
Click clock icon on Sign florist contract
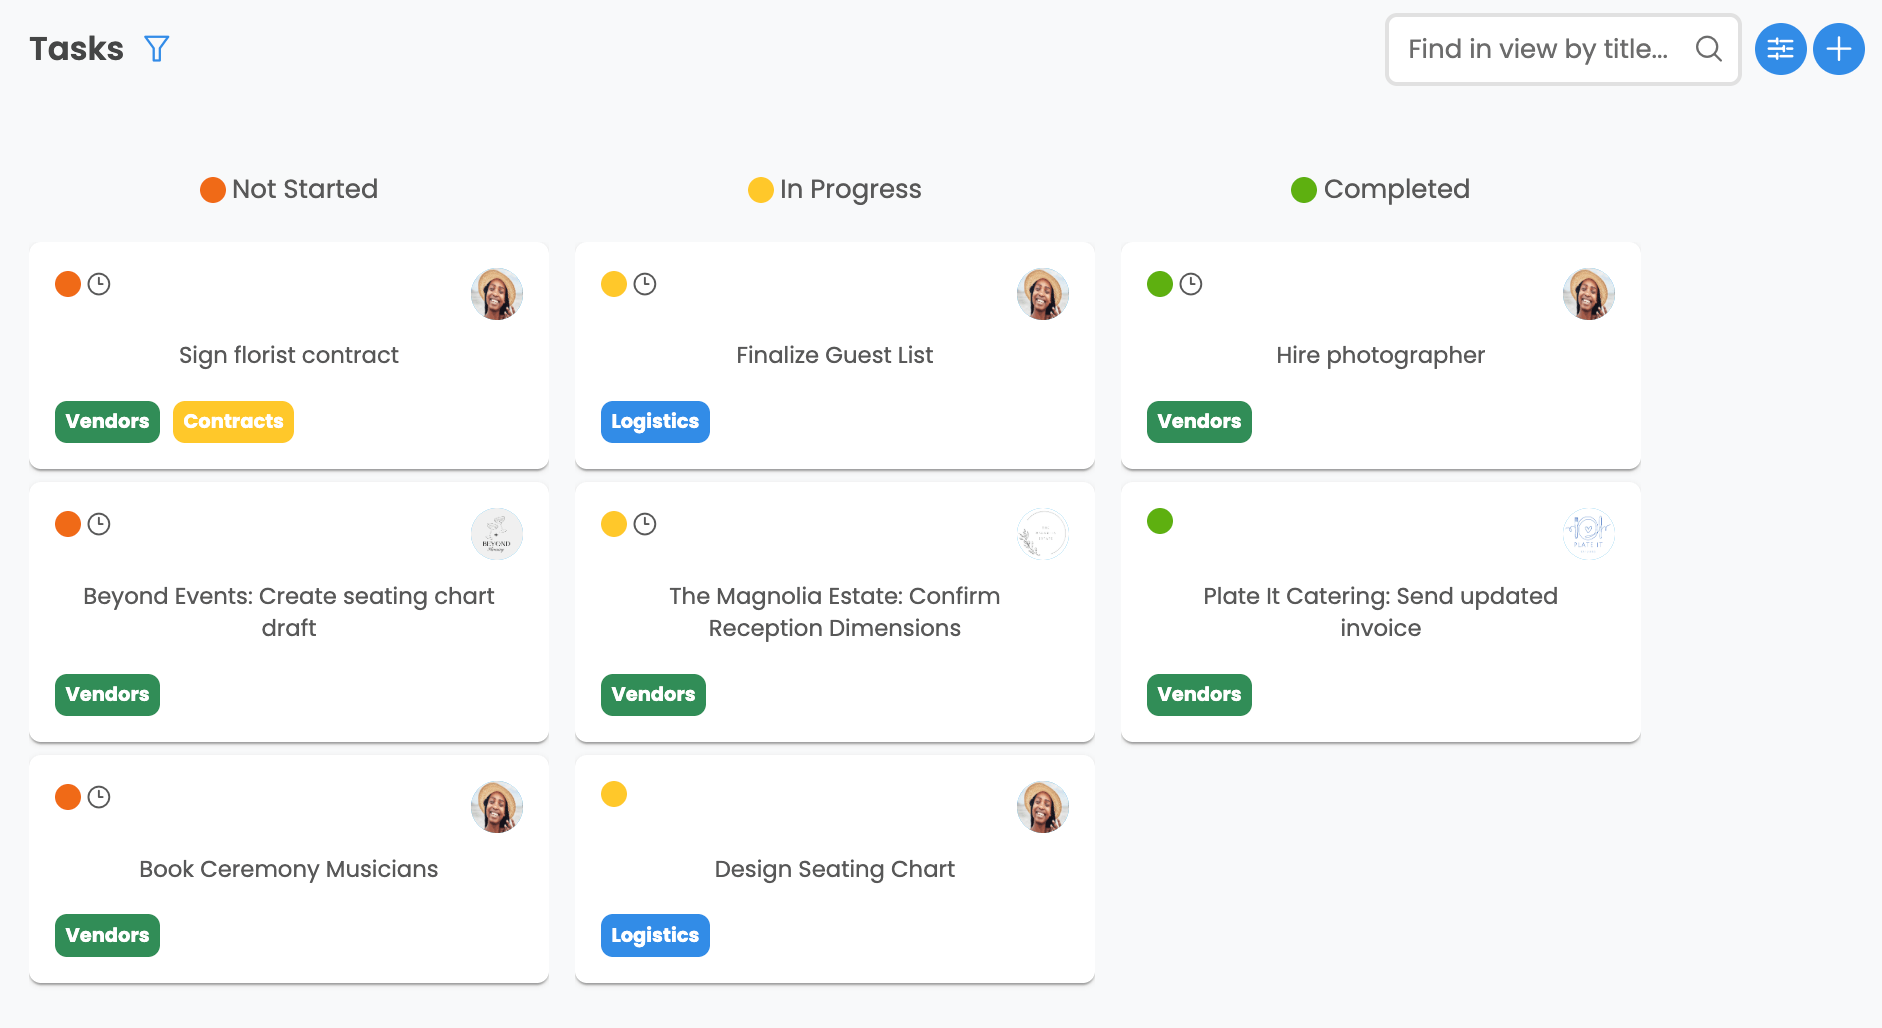coord(99,284)
